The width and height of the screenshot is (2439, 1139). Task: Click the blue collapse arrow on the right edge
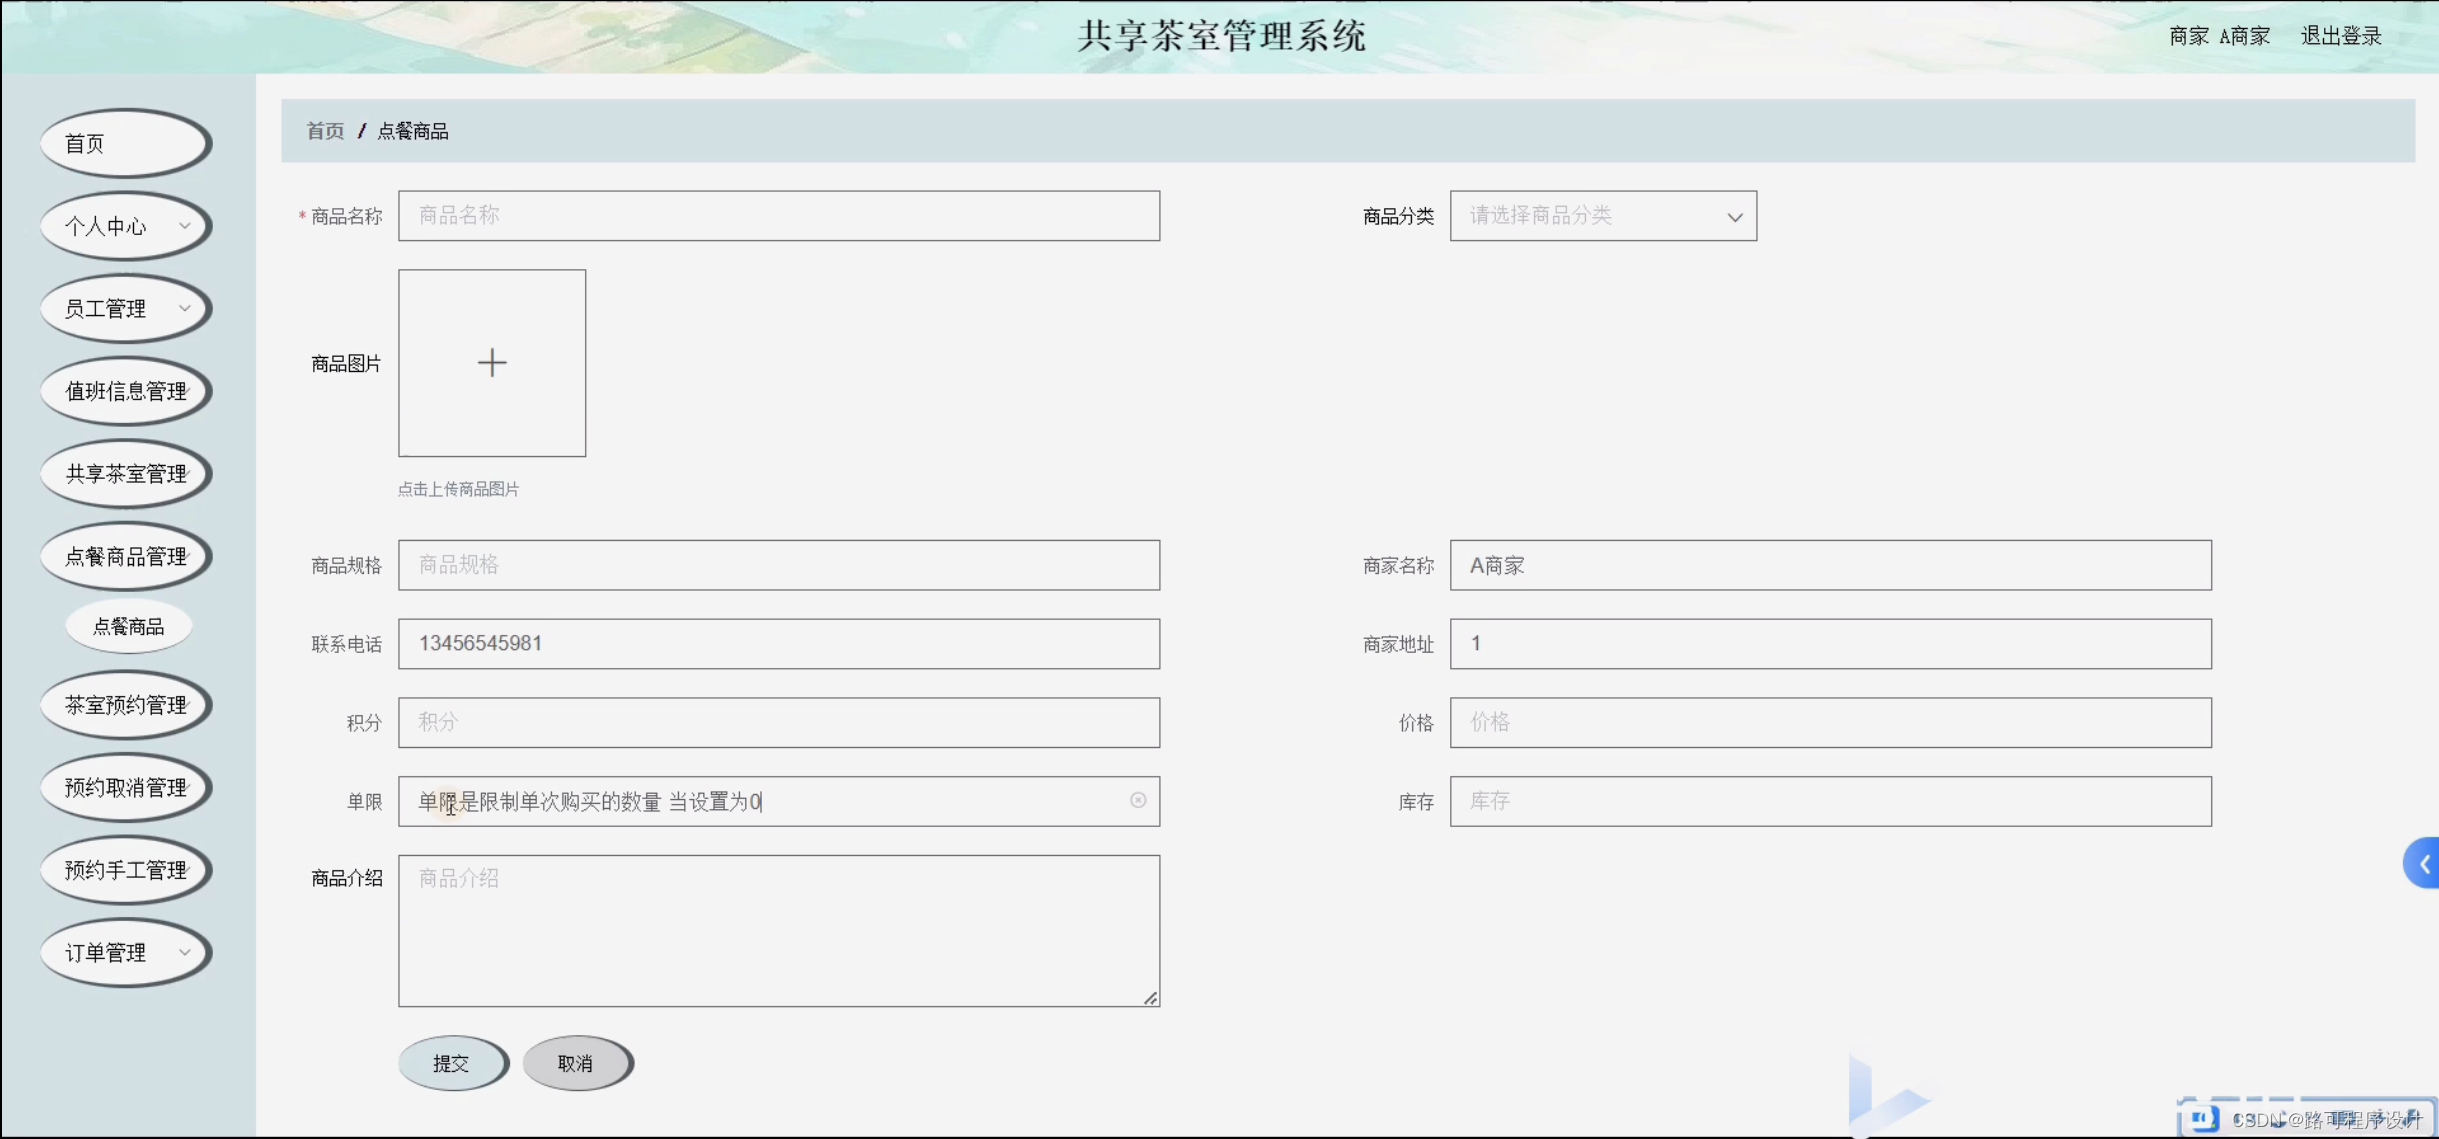point(2424,863)
